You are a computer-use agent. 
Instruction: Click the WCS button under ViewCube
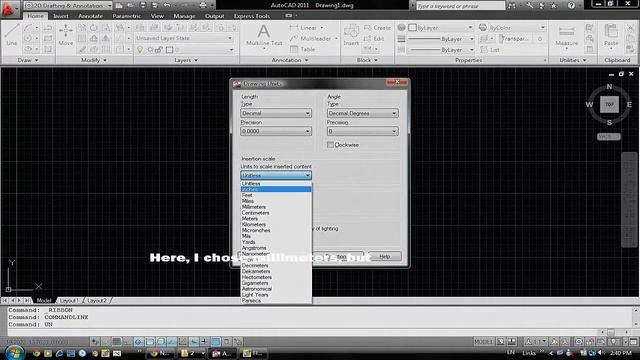point(609,136)
